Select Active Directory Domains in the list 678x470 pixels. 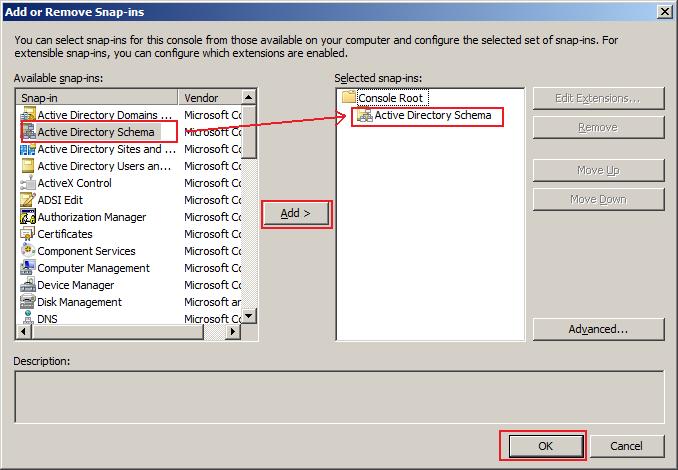coord(105,115)
